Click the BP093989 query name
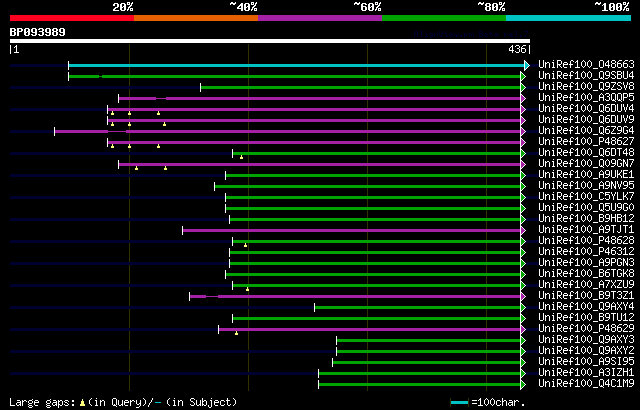The width and height of the screenshot is (640, 410). coord(38,32)
